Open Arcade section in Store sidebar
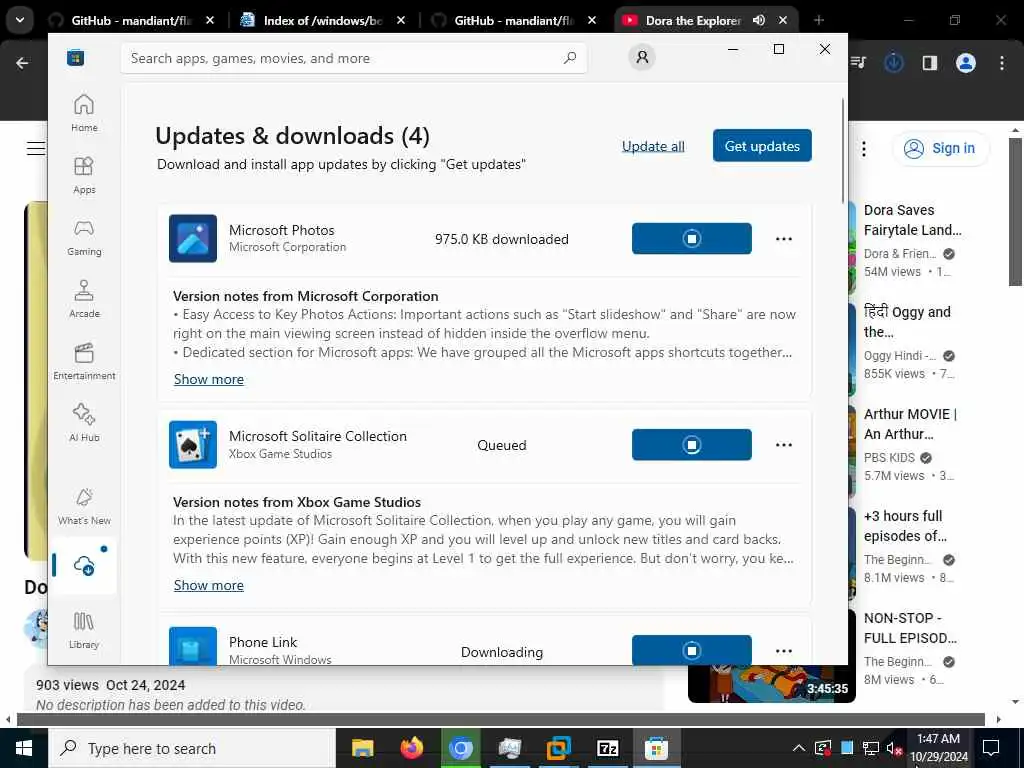The image size is (1024, 768). pos(84,299)
